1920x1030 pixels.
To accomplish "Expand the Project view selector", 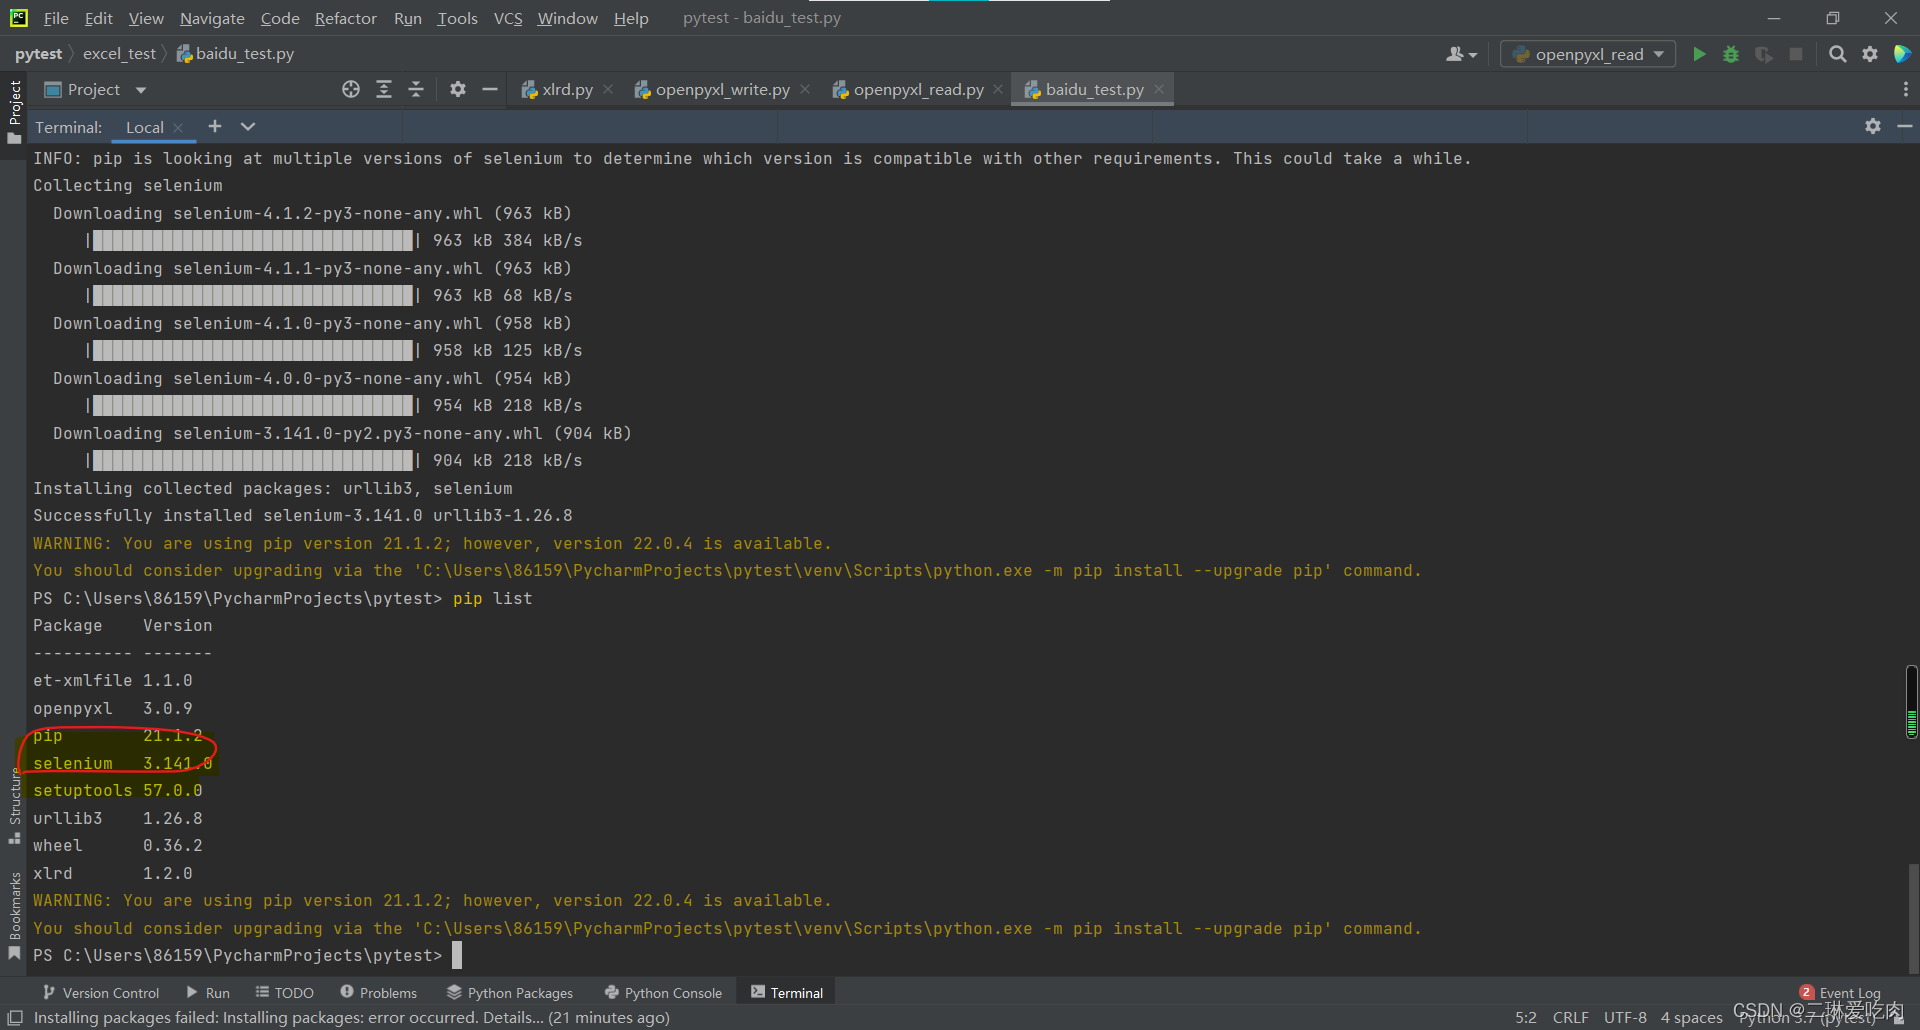I will click(140, 89).
